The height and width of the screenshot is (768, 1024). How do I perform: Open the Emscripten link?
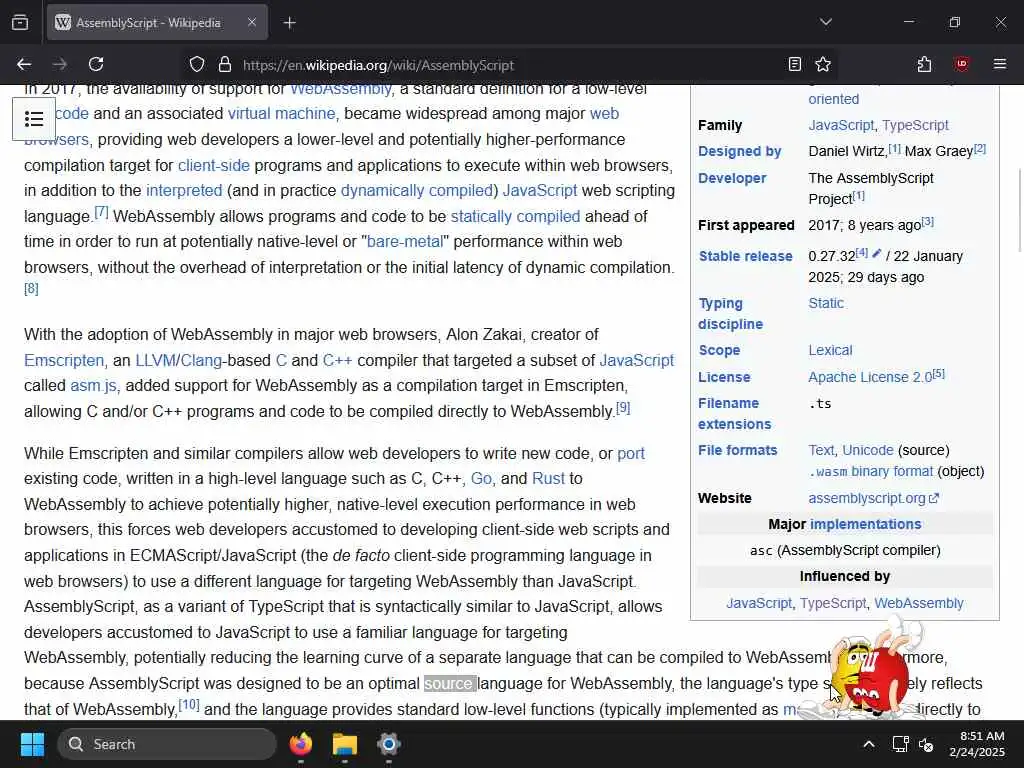coord(64,360)
